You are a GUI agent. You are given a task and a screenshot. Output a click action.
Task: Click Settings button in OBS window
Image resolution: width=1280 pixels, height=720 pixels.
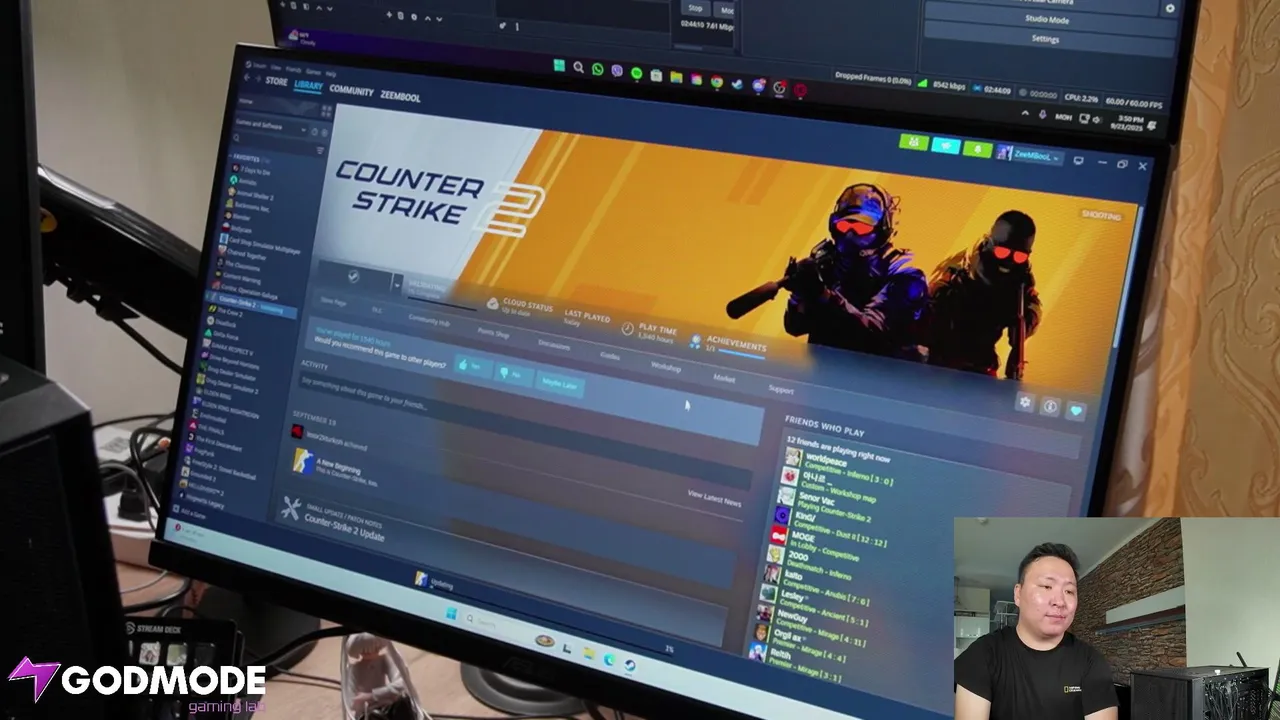(x=1046, y=39)
